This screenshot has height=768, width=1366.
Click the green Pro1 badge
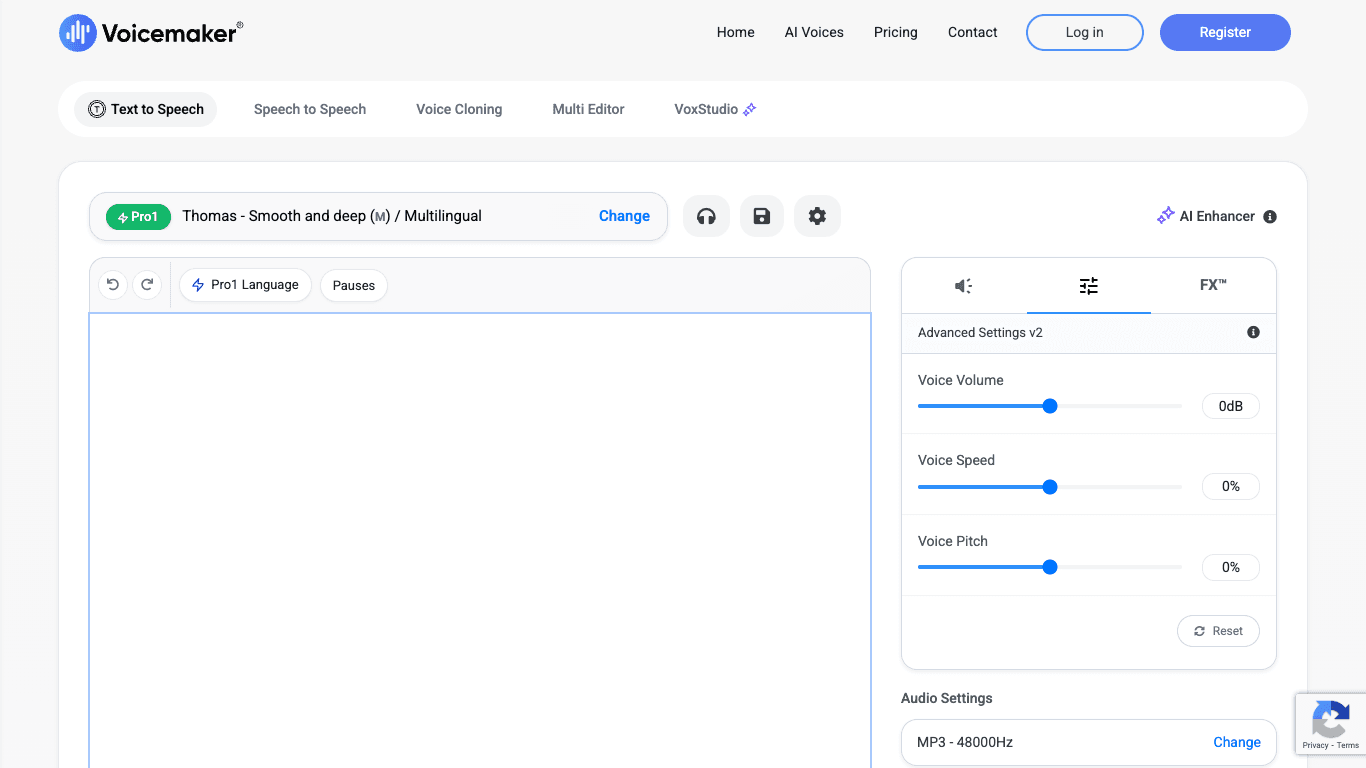[x=139, y=217]
